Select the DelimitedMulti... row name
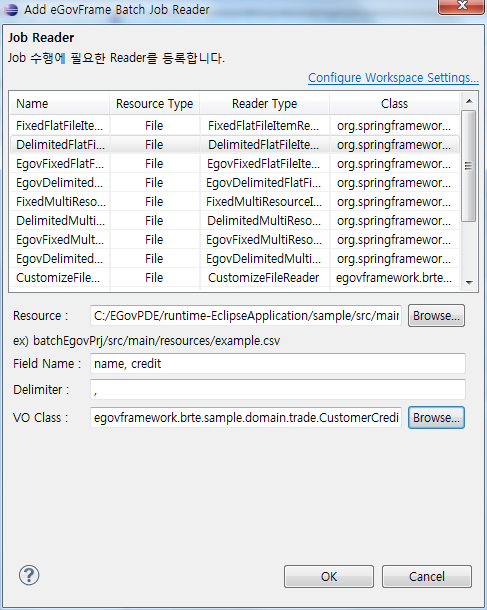Image resolution: width=487 pixels, height=610 pixels. (60, 221)
